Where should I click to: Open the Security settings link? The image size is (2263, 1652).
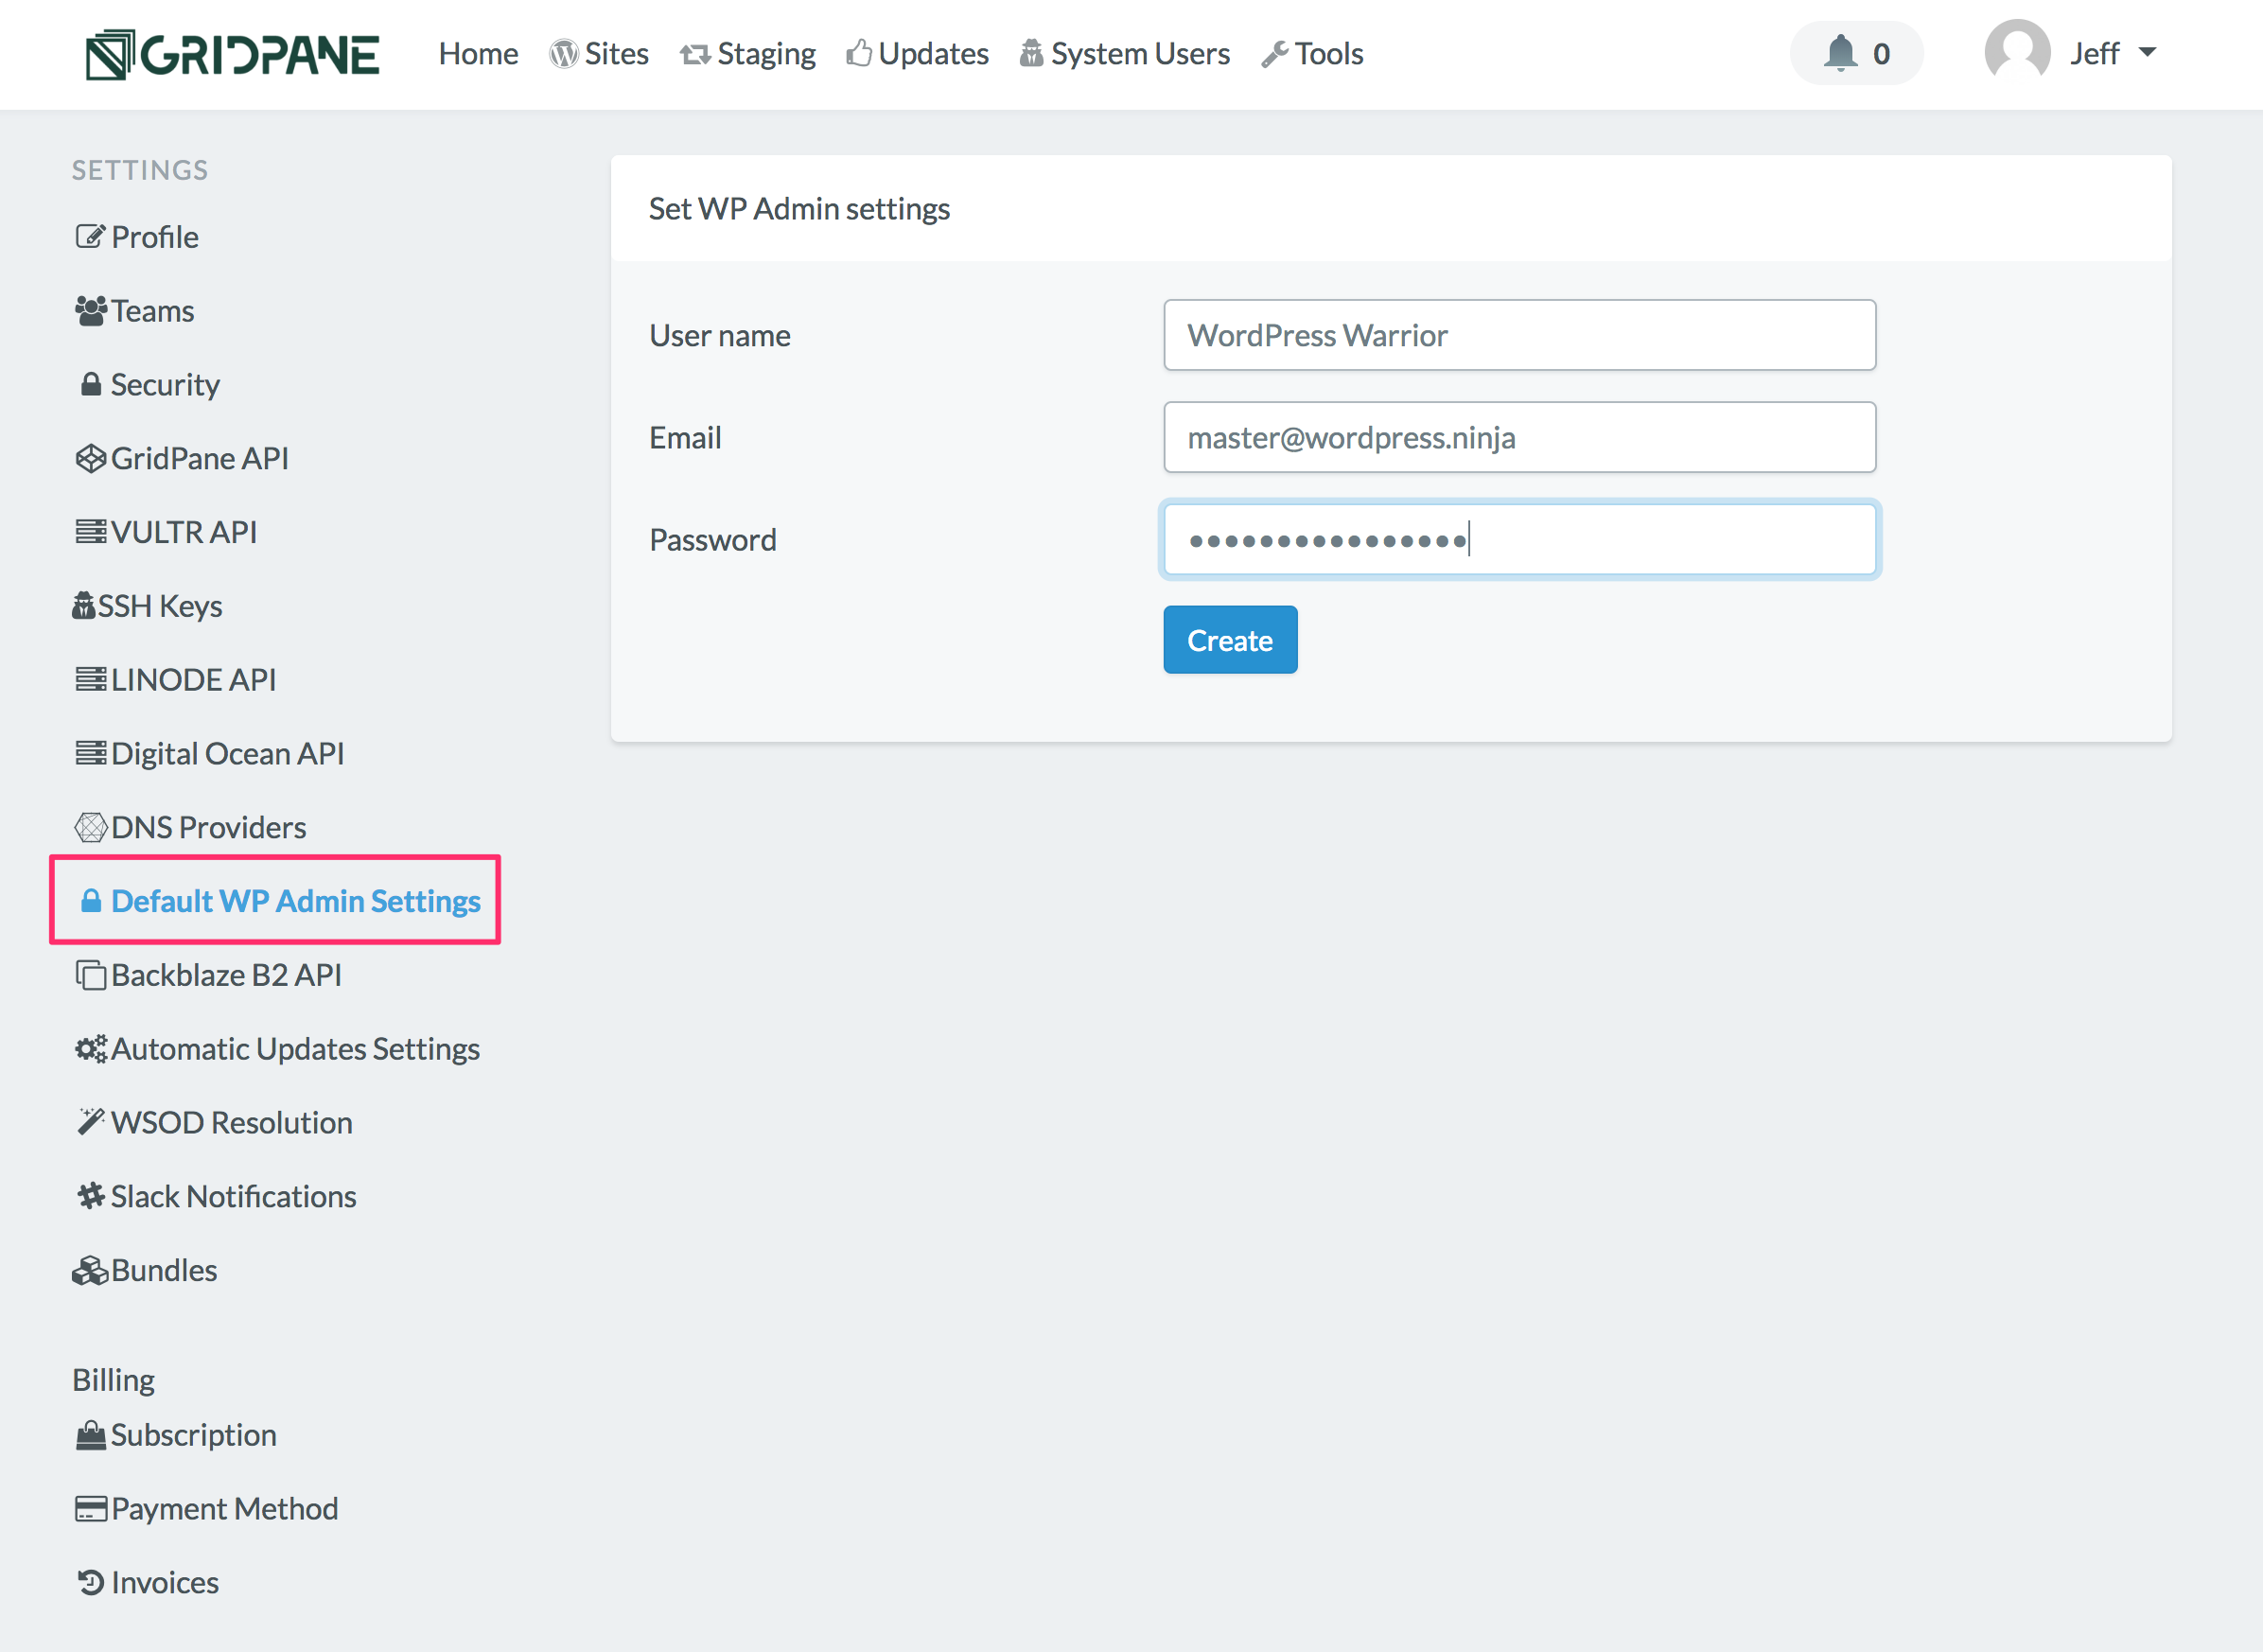165,385
